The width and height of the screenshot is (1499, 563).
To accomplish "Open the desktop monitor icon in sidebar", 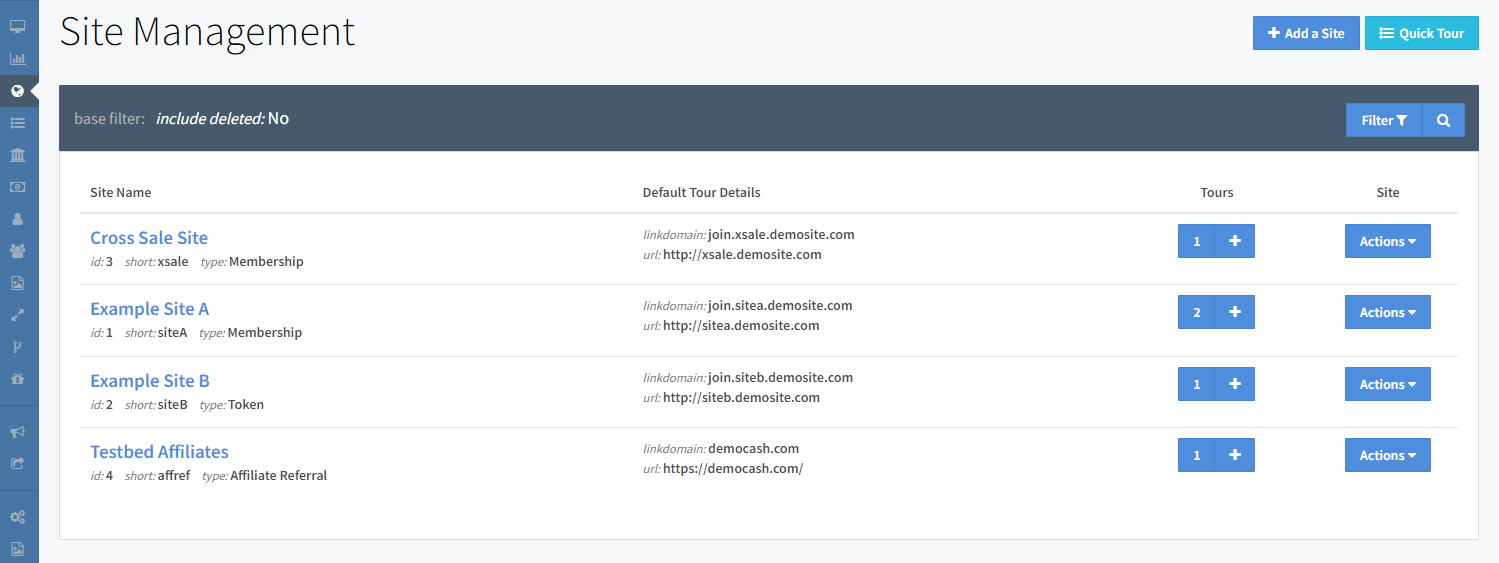I will coord(17,27).
